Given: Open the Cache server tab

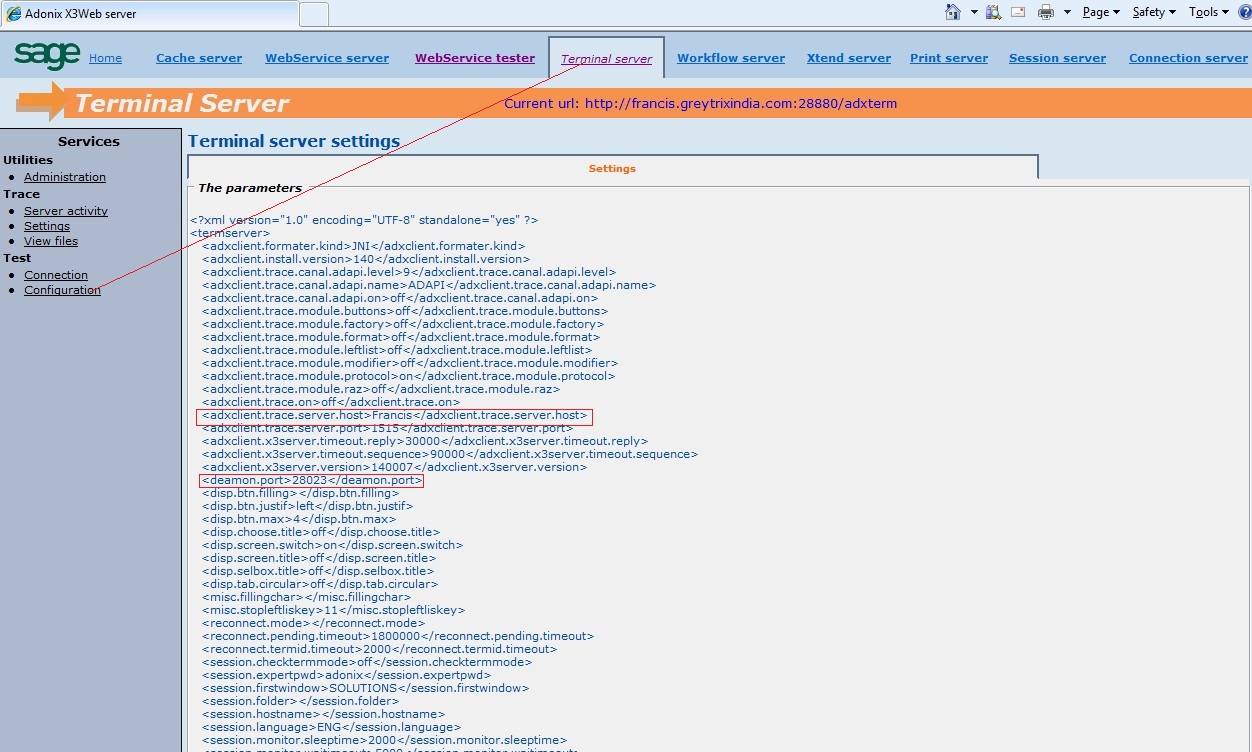Looking at the screenshot, I should (x=199, y=58).
